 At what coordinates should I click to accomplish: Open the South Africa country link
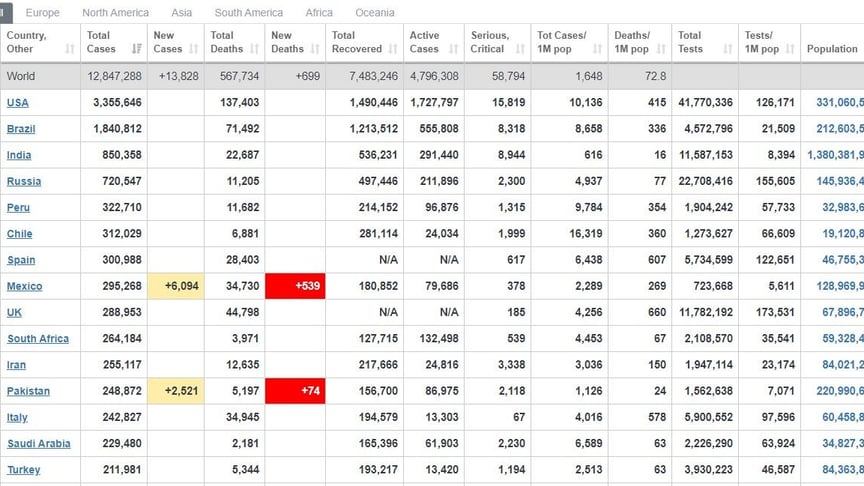coord(38,339)
